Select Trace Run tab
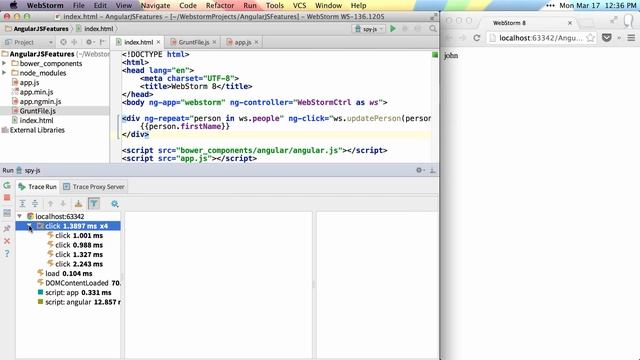Screen dimensions: 640x360 click(x=38, y=187)
